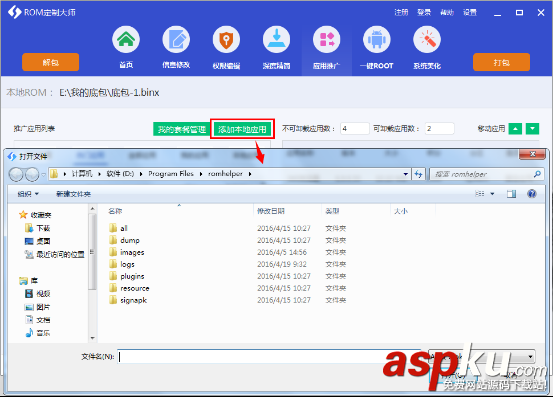Click the romhelper breadcrumb segment
Viewport: 553px width, 397px height.
pyautogui.click(x=225, y=173)
